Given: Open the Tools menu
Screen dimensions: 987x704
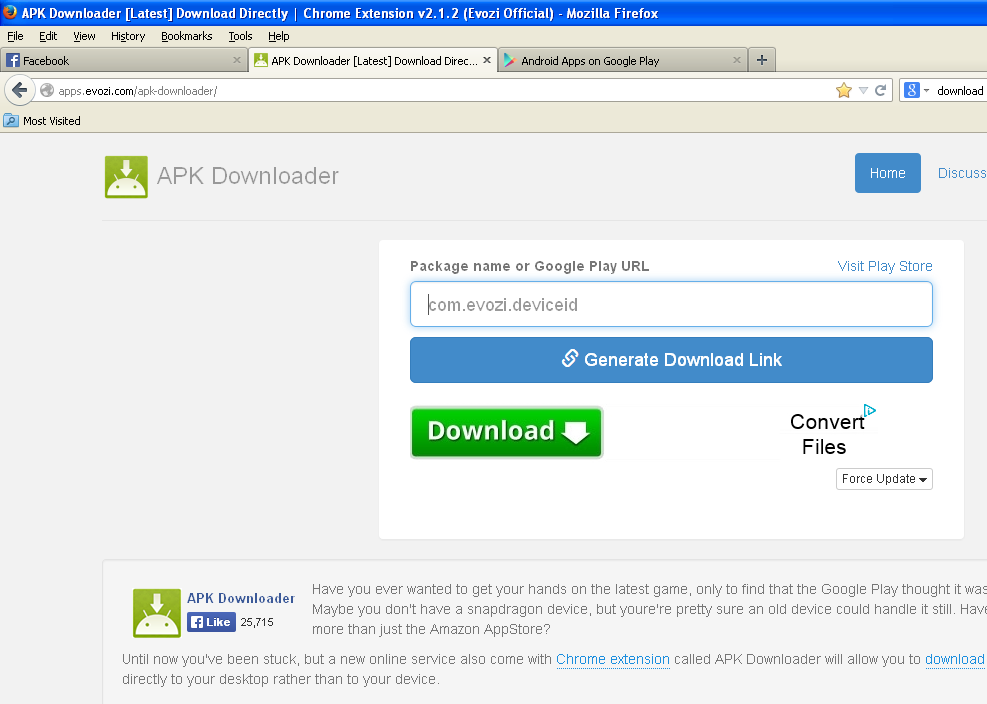Looking at the screenshot, I should [240, 36].
